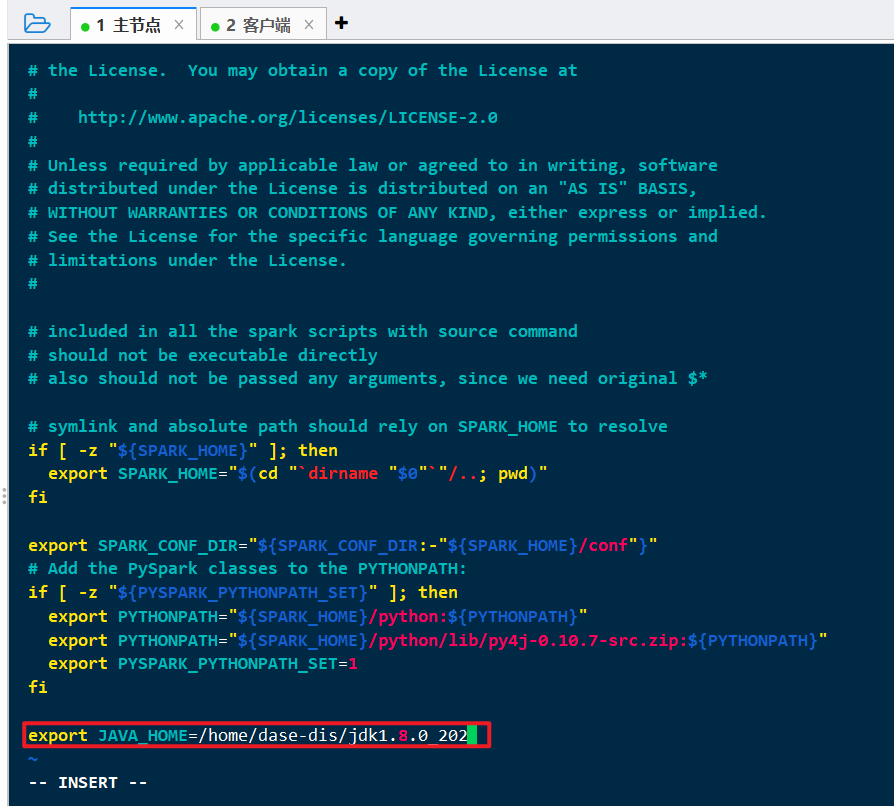Add a new session tab with plus
The height and width of the screenshot is (806, 894).
click(x=341, y=23)
